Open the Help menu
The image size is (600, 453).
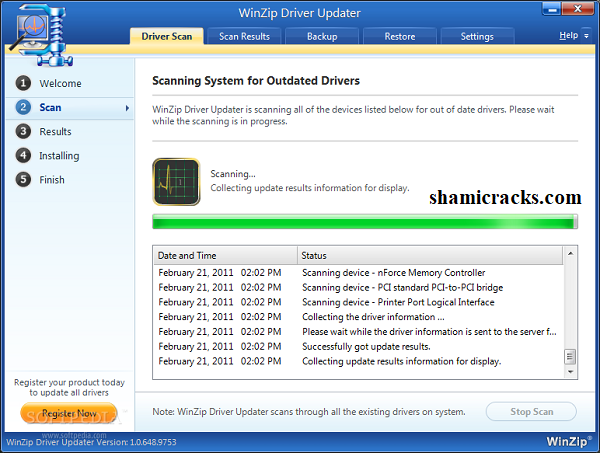(x=569, y=36)
